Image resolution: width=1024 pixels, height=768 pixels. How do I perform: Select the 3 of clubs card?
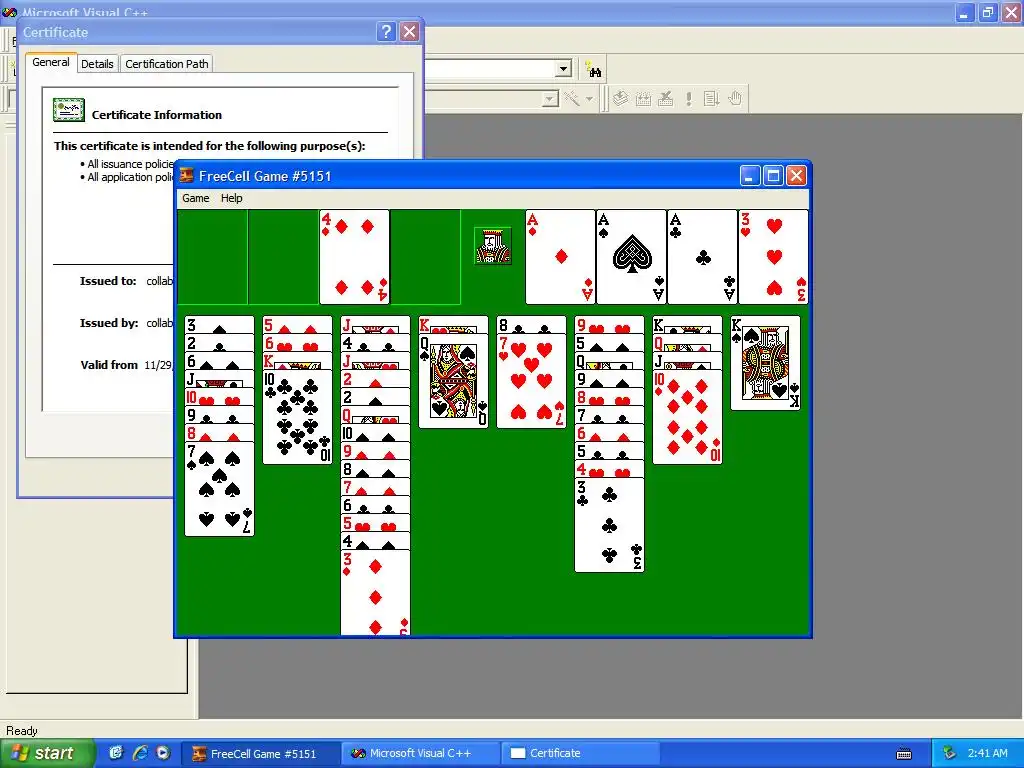[x=609, y=525]
